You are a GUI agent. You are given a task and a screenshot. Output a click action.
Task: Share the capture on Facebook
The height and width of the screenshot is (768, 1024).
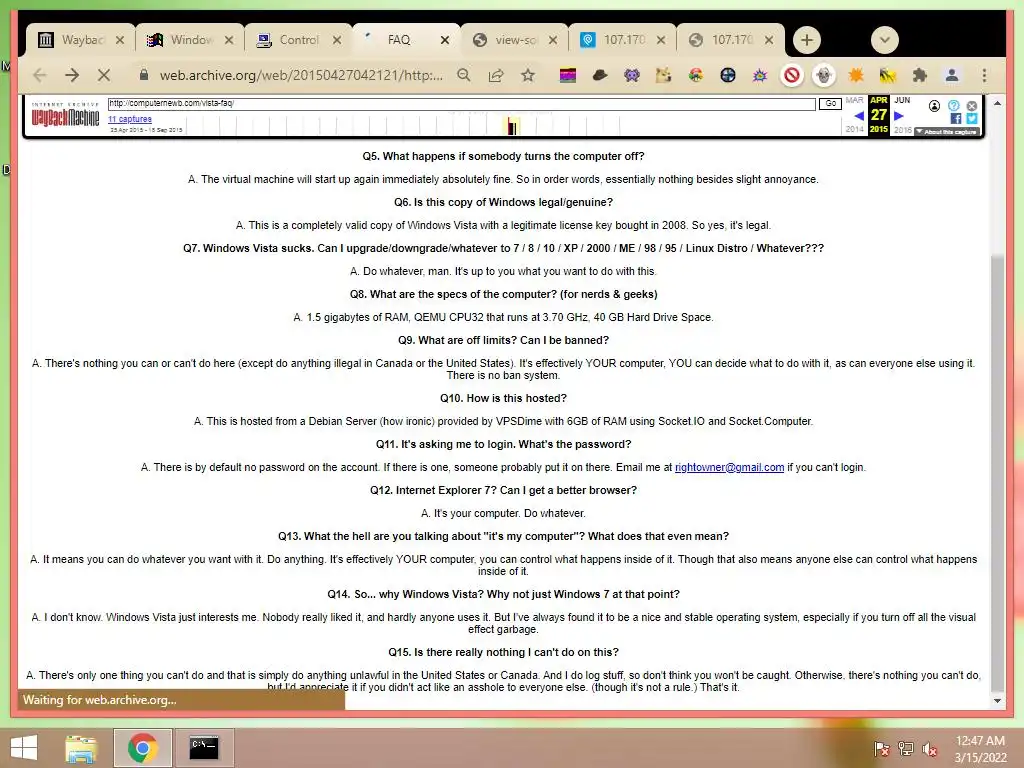point(955,118)
